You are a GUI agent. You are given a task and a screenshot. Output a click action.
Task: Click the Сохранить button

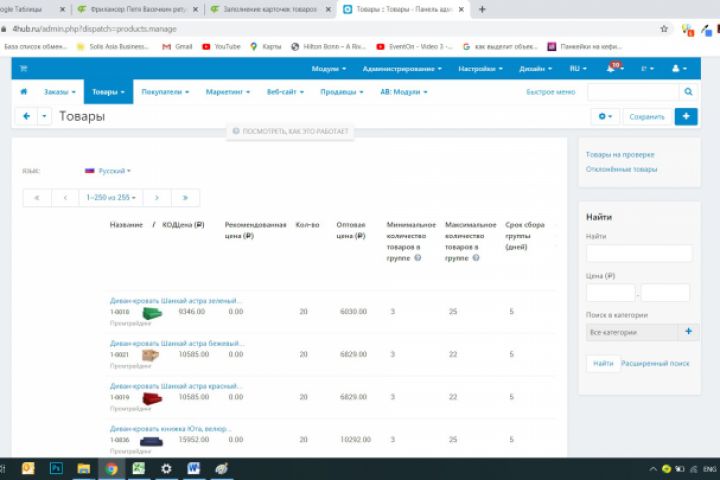click(x=647, y=117)
